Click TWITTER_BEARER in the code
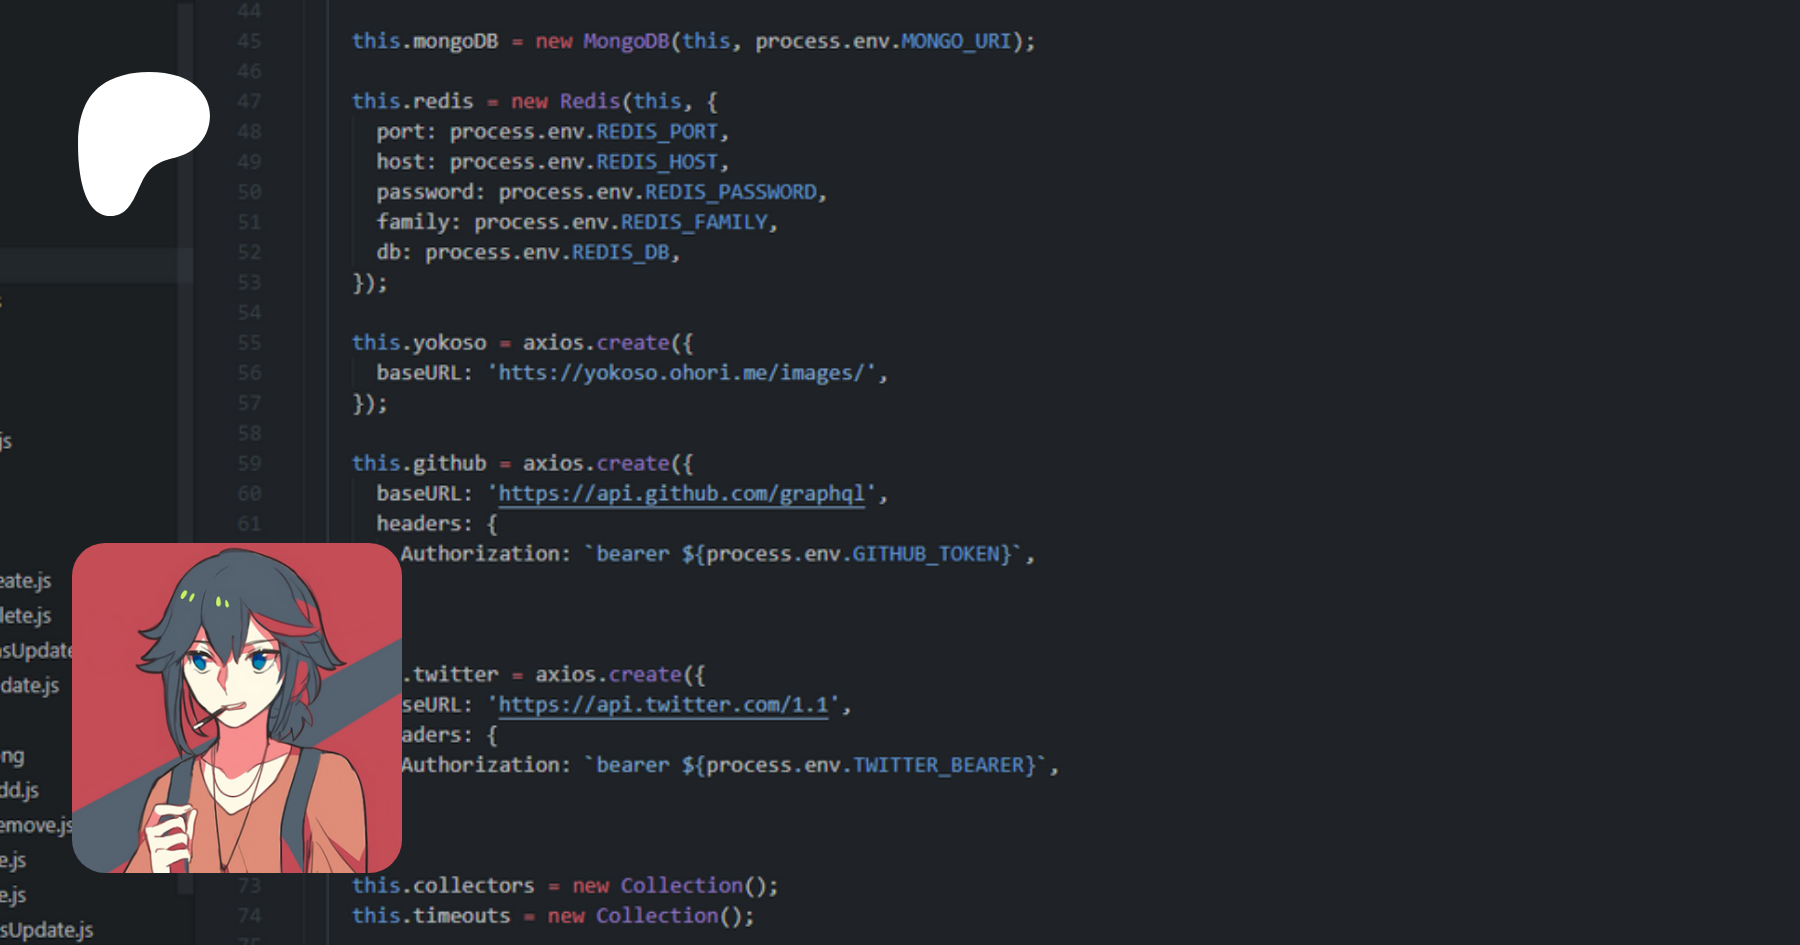 pos(943,765)
